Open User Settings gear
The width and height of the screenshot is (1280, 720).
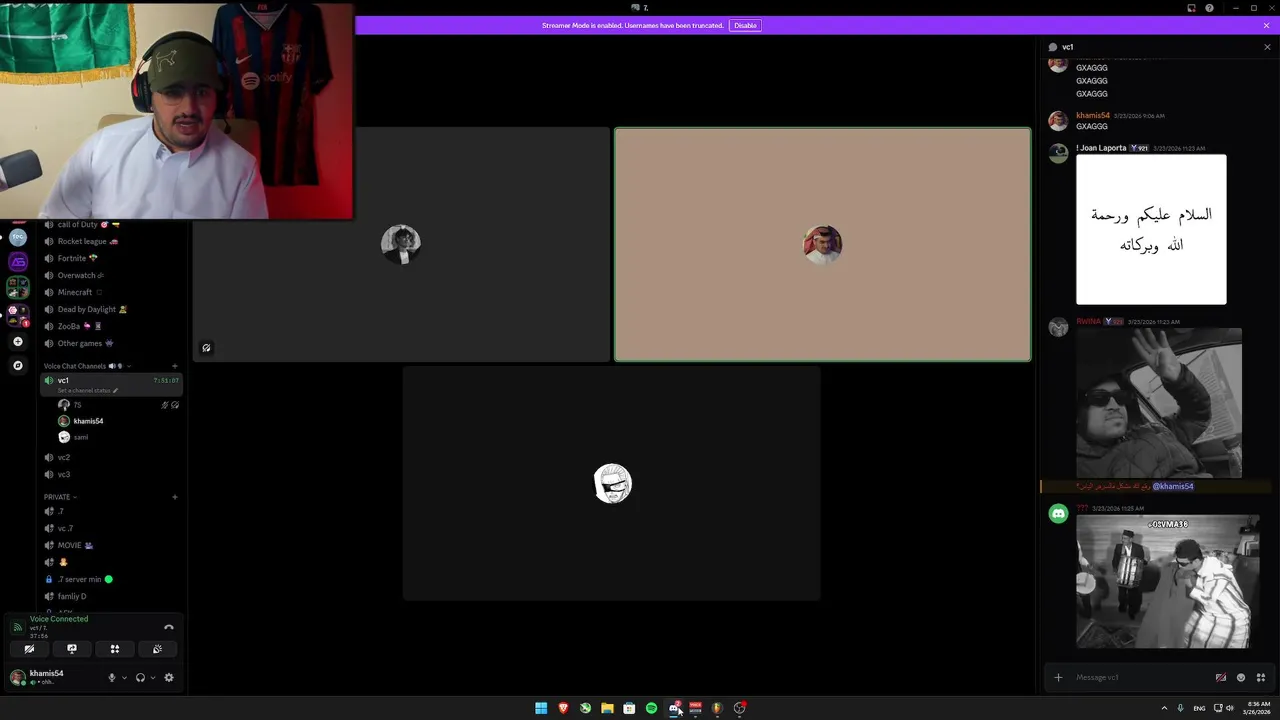pos(169,677)
